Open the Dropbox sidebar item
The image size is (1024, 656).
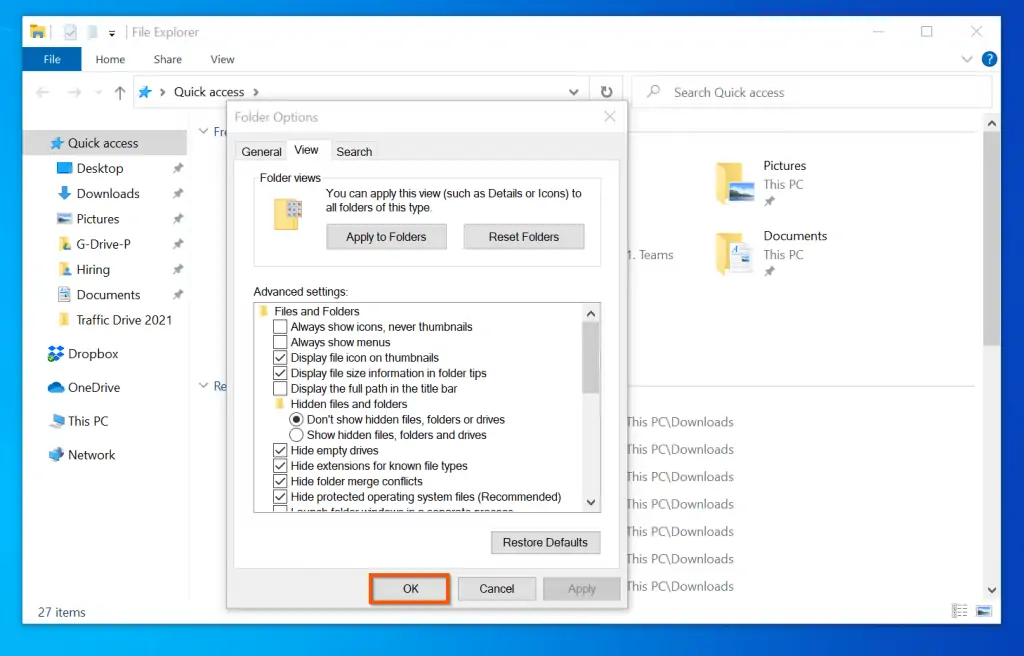(x=91, y=354)
